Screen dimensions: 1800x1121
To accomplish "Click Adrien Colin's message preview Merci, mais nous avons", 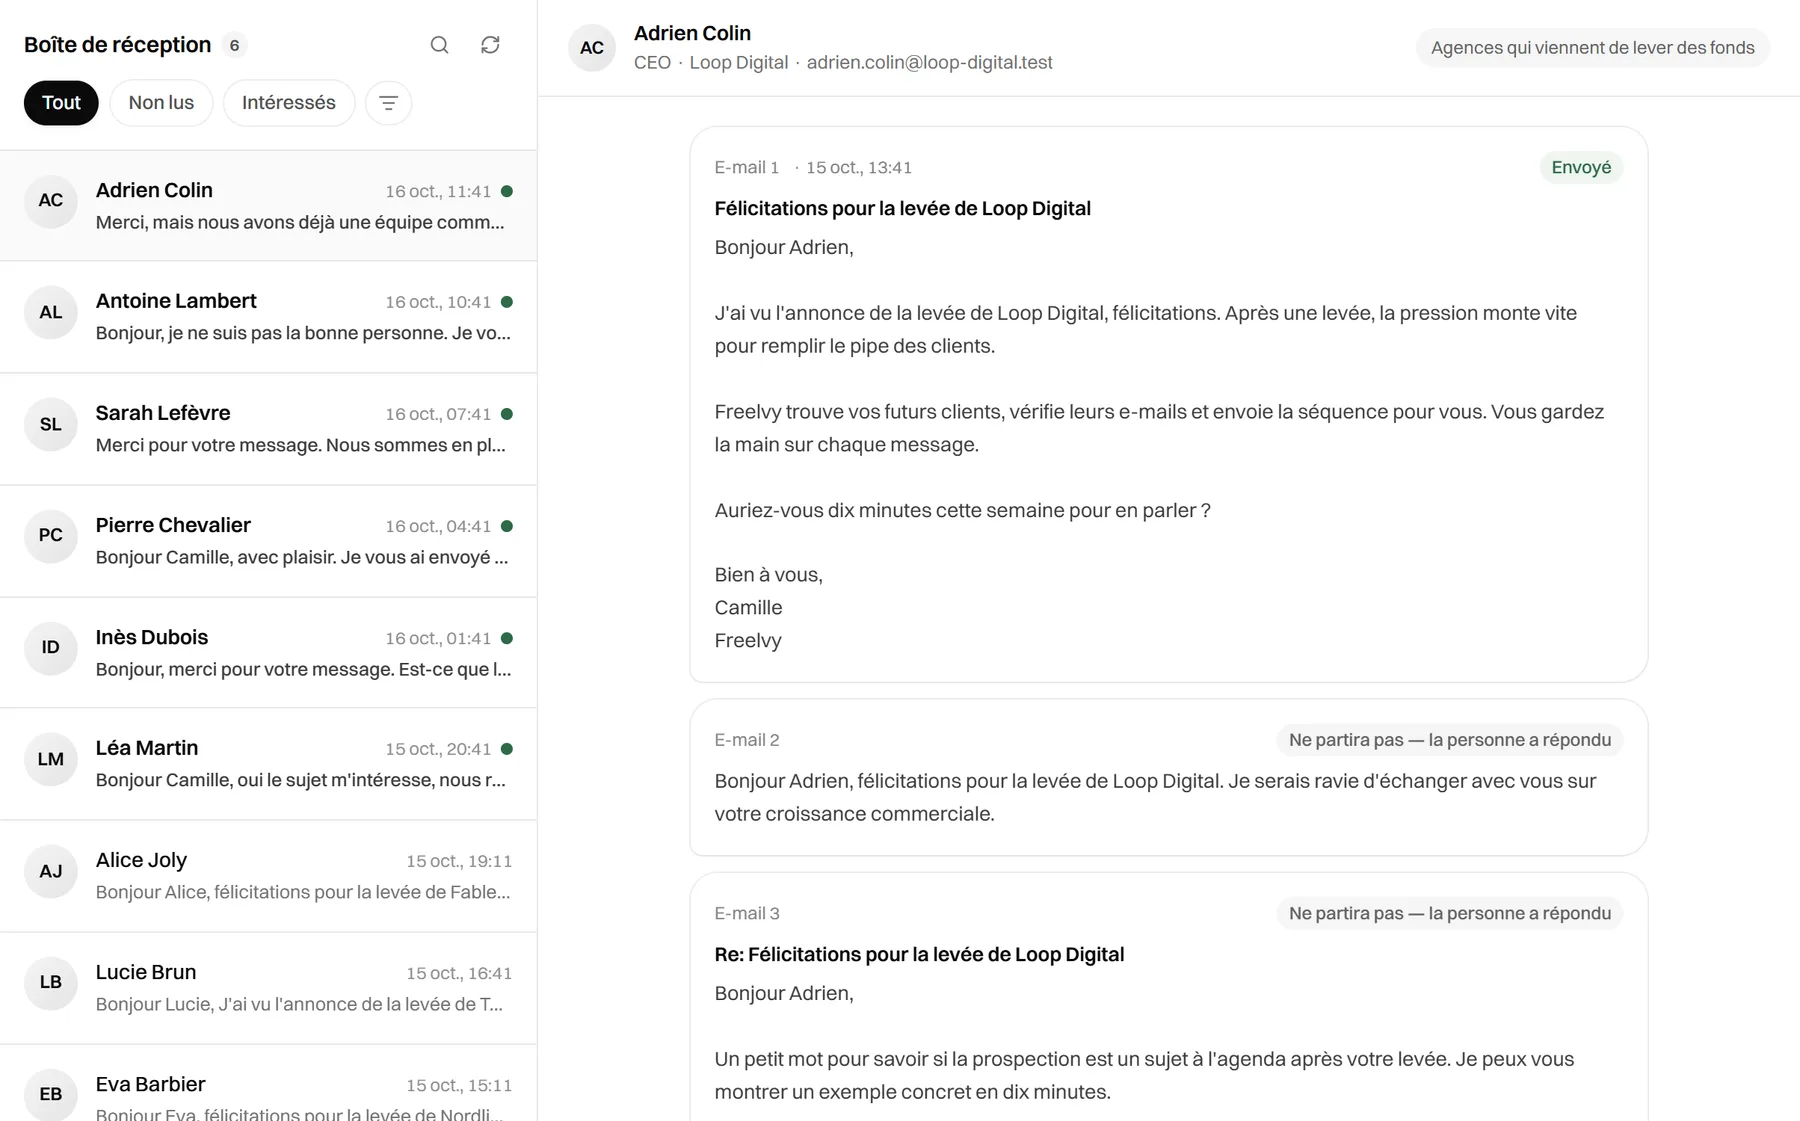I will tap(300, 222).
